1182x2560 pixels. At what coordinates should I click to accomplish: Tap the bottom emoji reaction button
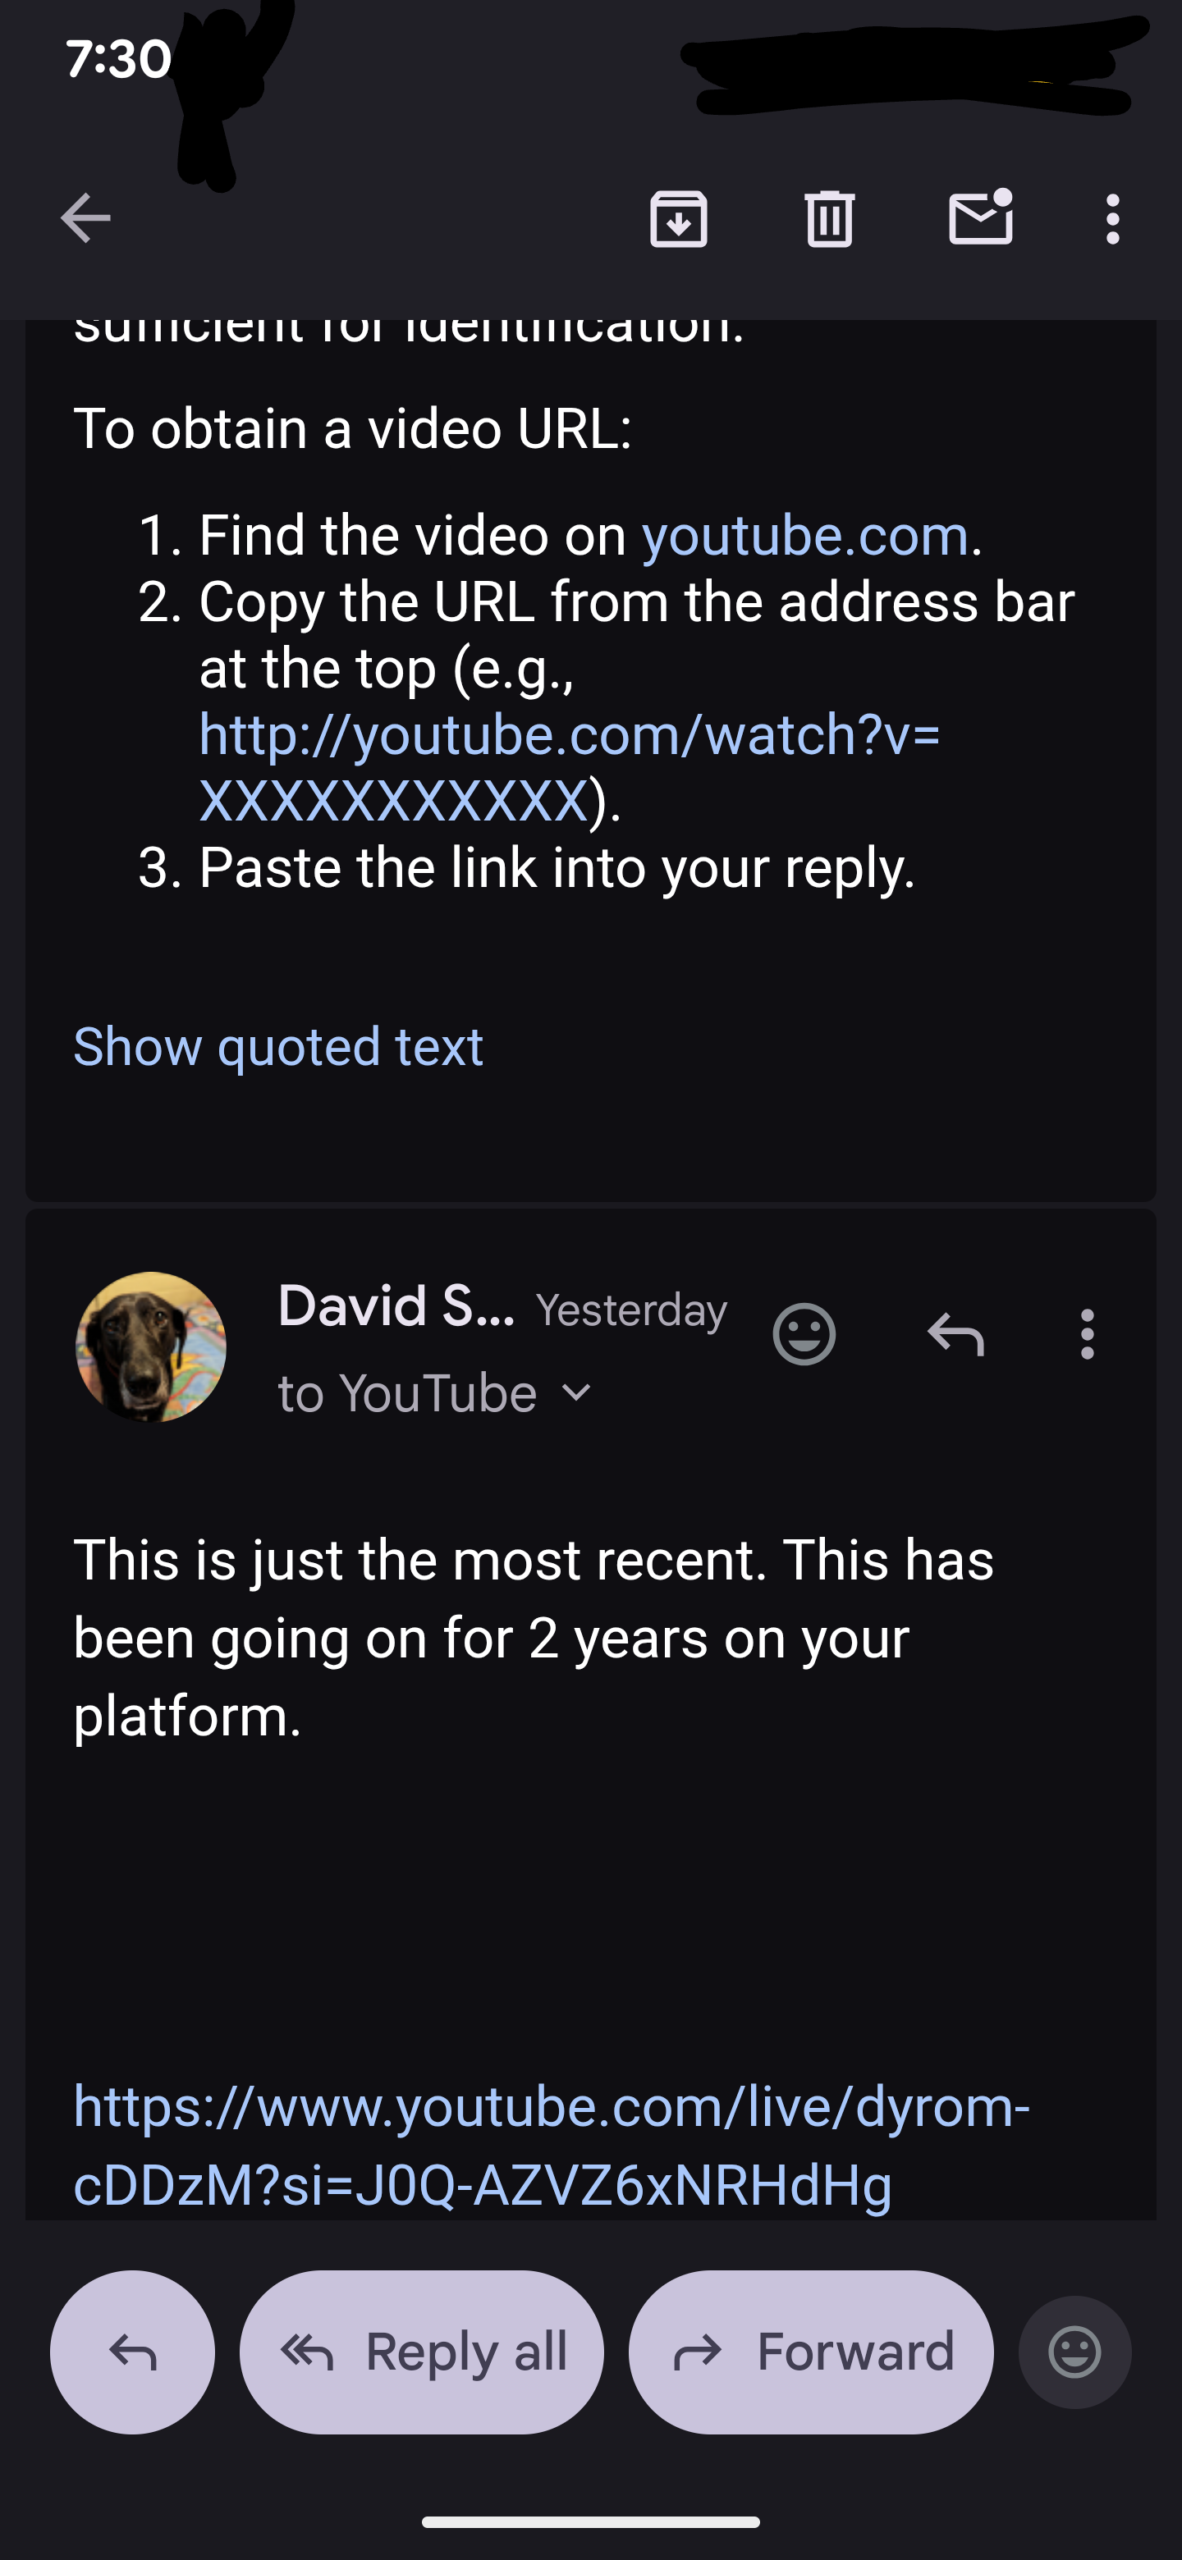(1075, 2352)
